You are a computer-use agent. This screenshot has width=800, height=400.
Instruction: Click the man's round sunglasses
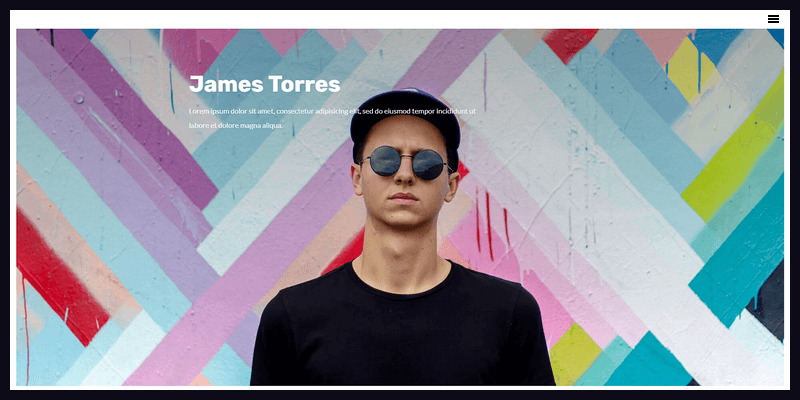(406, 162)
